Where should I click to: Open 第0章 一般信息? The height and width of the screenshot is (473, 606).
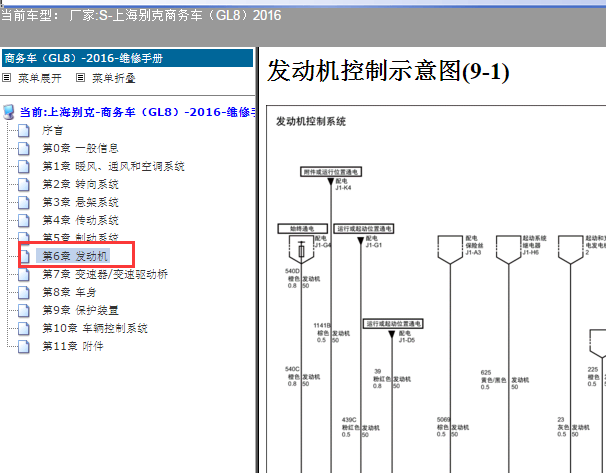pos(80,148)
